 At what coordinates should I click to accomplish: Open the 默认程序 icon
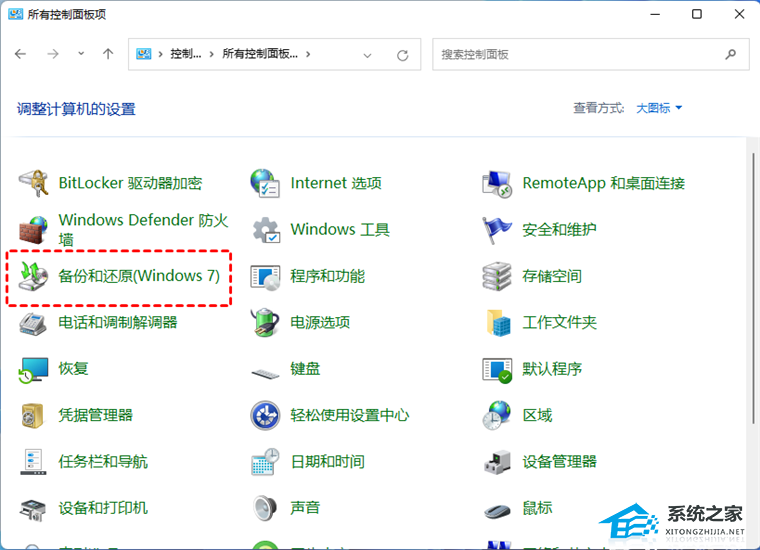click(497, 369)
